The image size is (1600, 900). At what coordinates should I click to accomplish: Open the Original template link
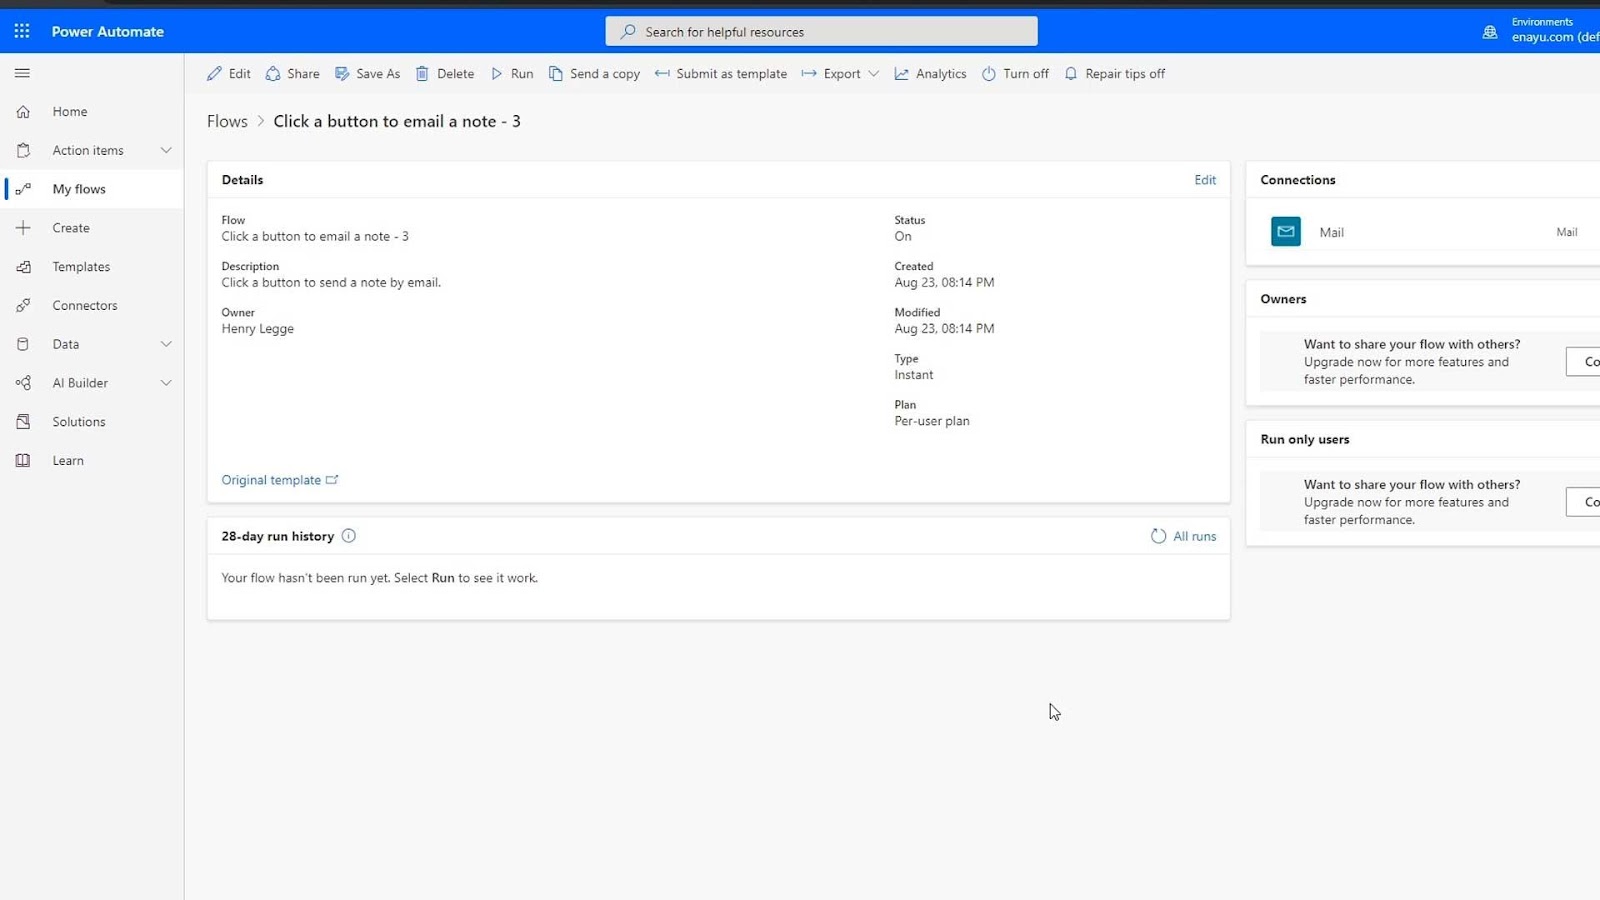(x=280, y=480)
